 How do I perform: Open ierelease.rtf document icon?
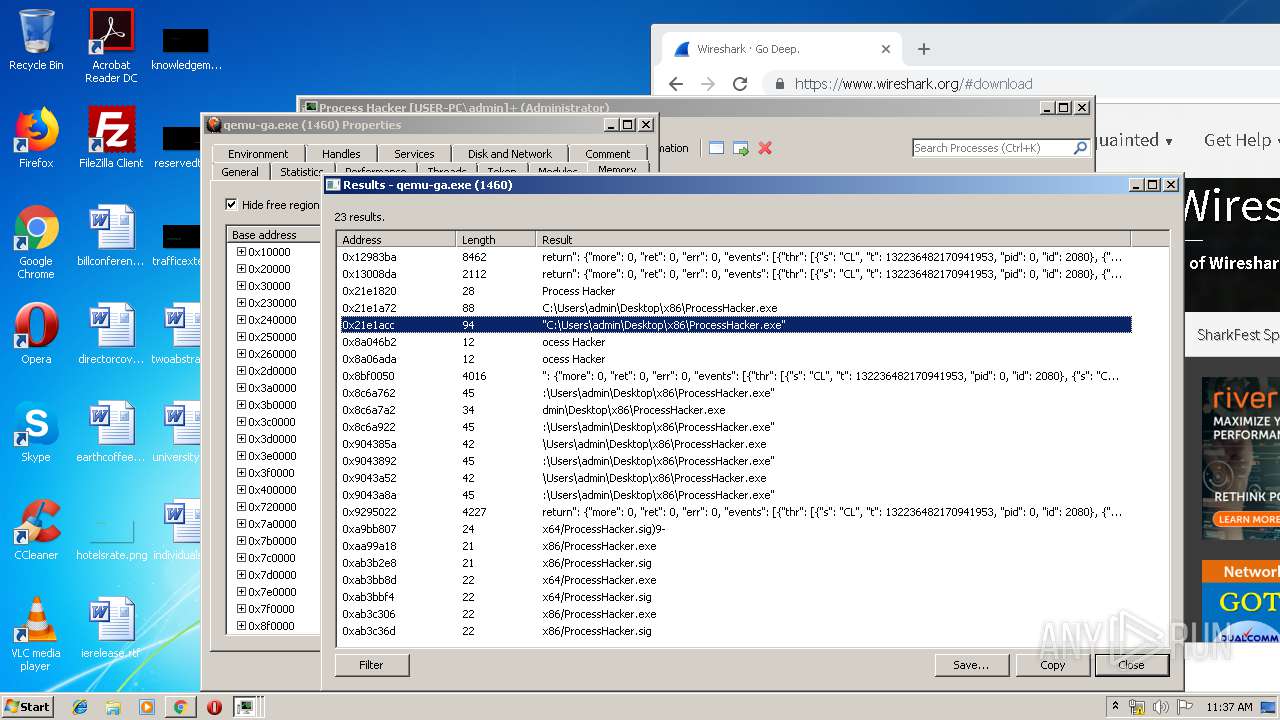coord(111,628)
